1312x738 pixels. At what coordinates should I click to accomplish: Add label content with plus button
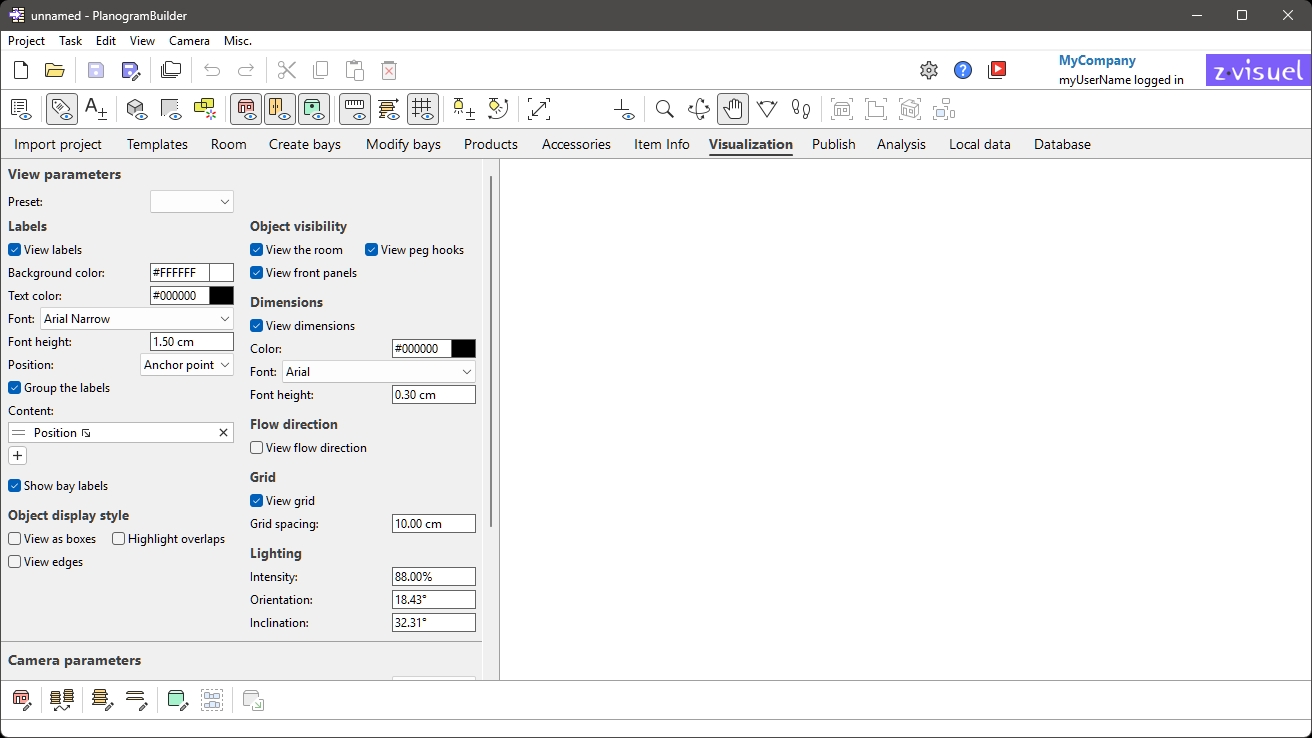pyautogui.click(x=18, y=456)
